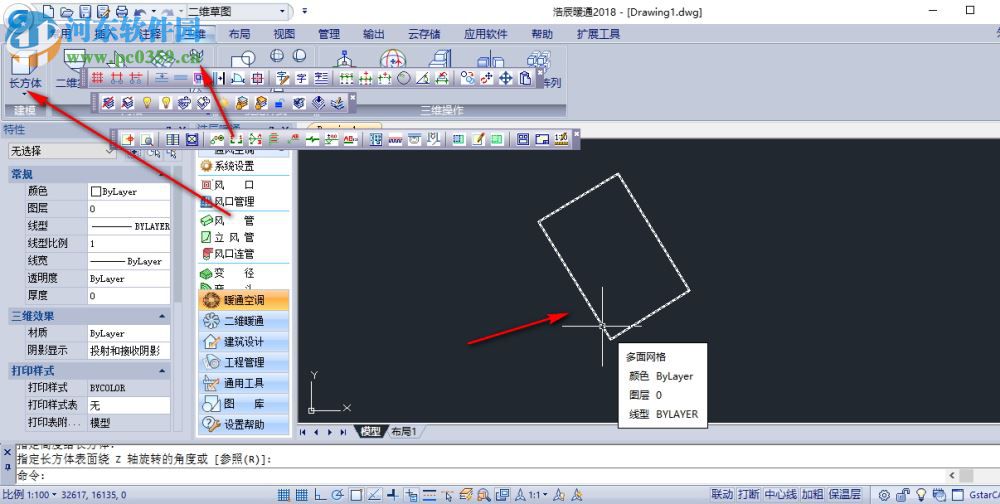Switch to the 模型 layout tab
The image size is (1000, 504).
[x=370, y=431]
